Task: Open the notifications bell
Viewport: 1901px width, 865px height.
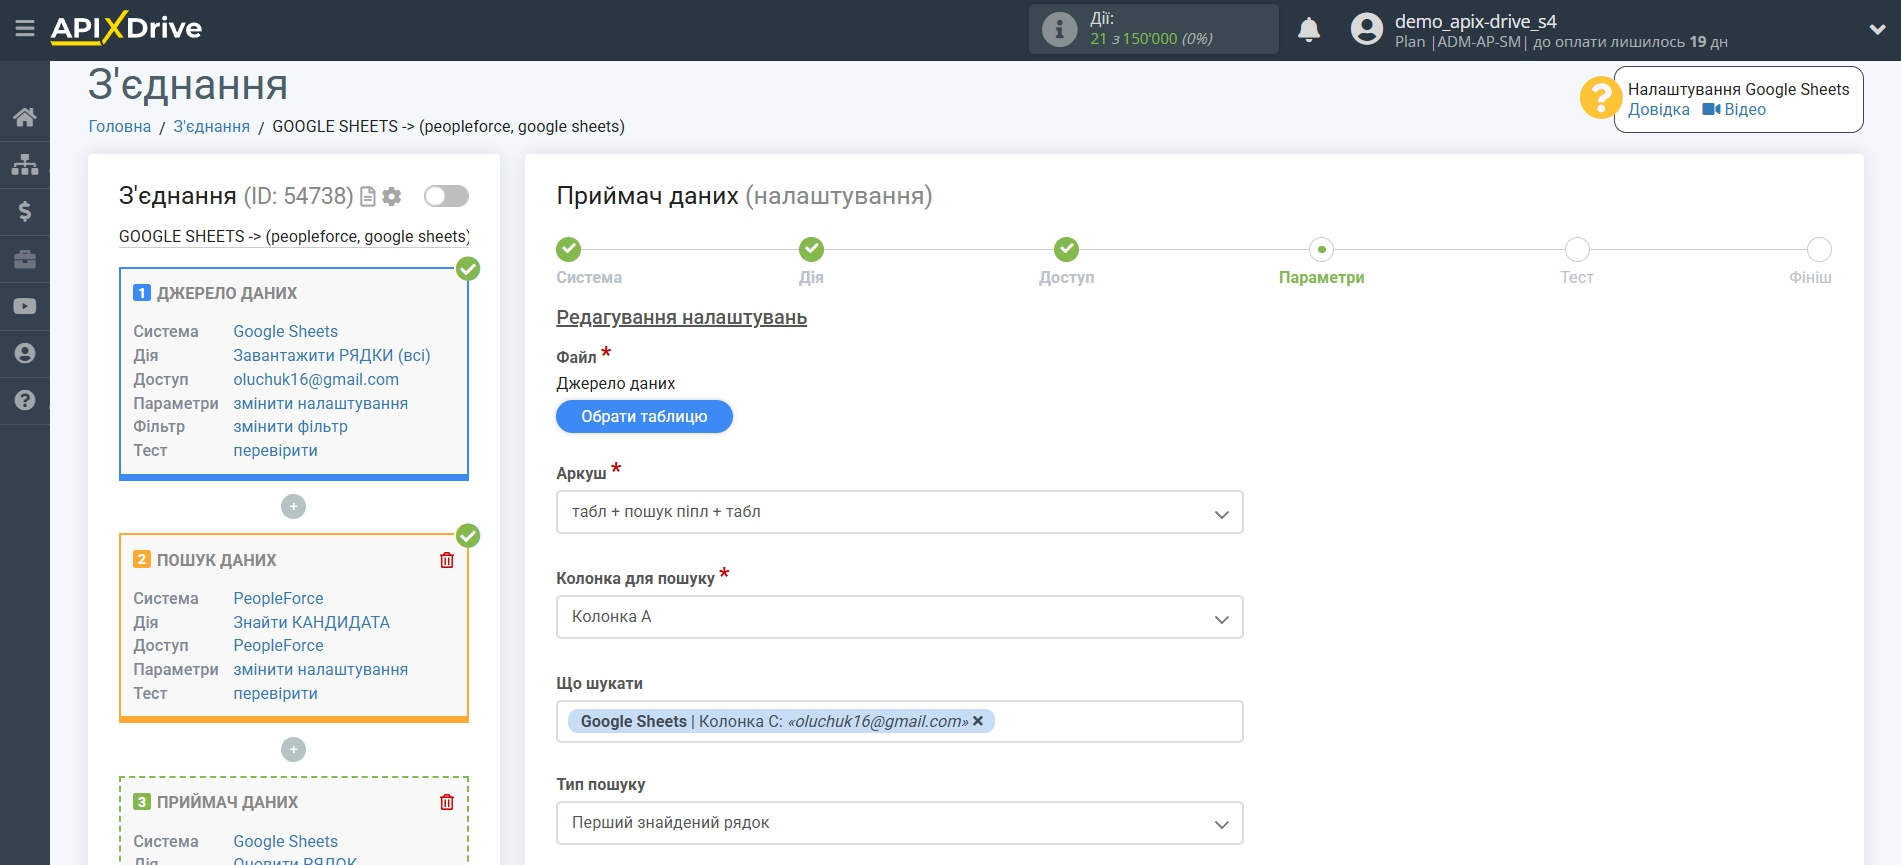Action: coord(1309,30)
